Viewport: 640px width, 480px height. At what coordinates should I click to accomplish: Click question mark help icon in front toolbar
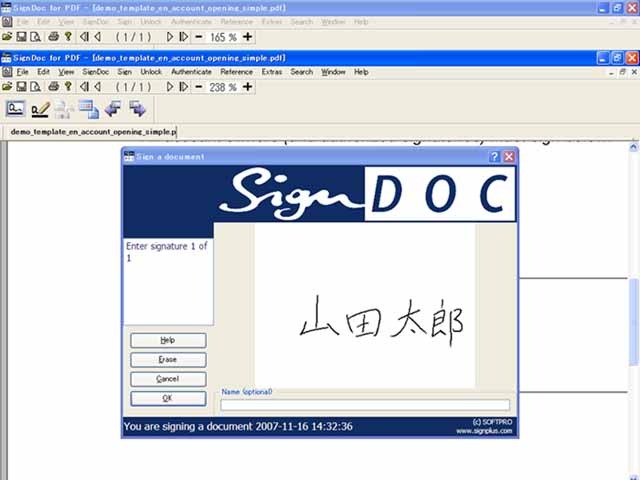coord(68,87)
